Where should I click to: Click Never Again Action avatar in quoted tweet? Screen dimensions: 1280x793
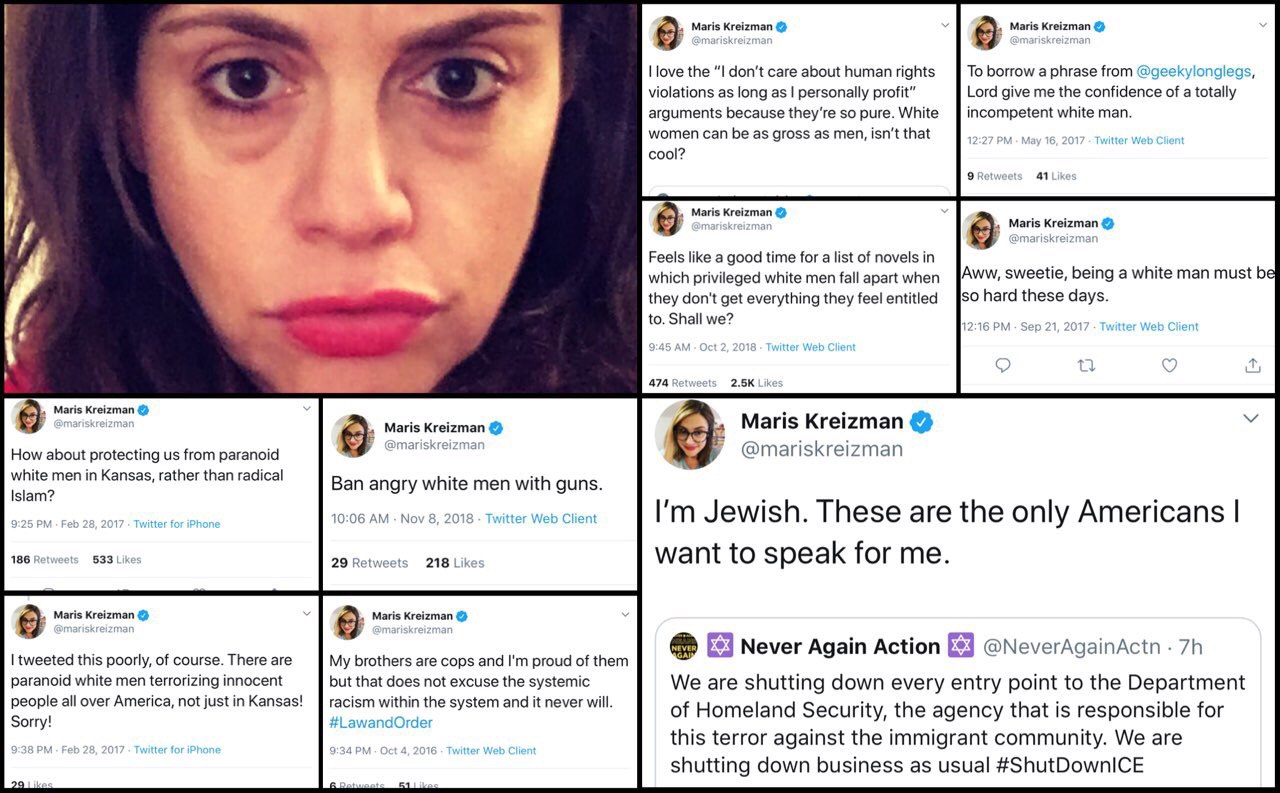point(684,645)
